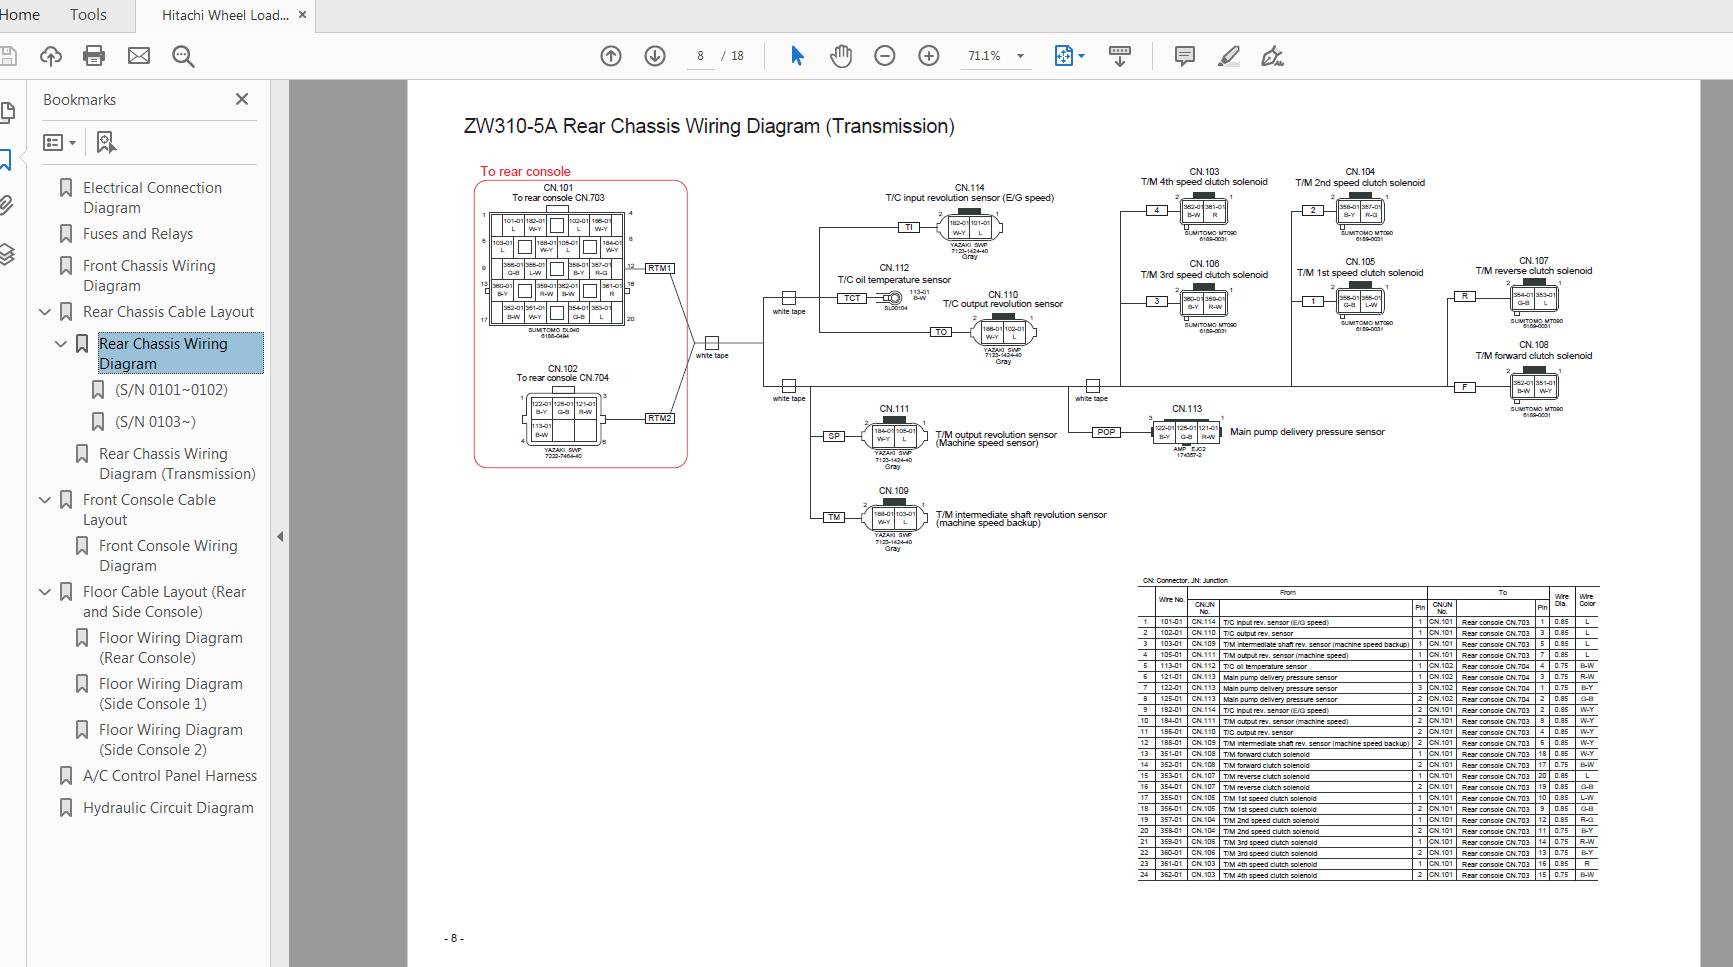Toggle the bookmarks options menu
1733x967 pixels.
point(59,142)
